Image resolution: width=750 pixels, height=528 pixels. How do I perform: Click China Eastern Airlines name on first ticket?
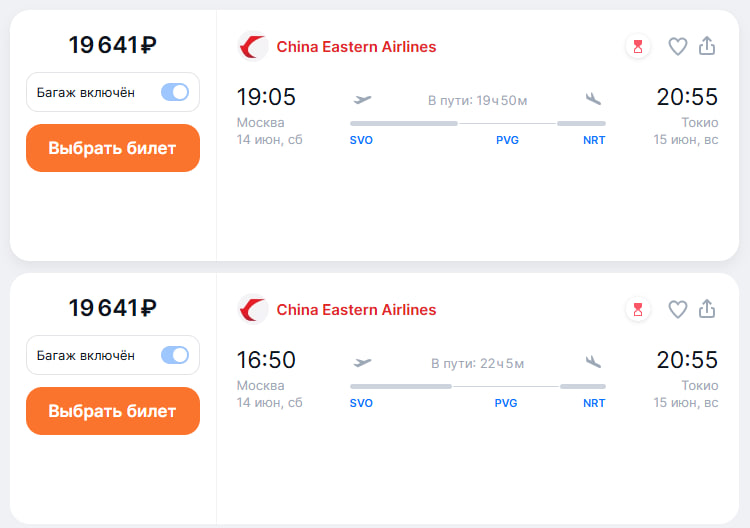(x=356, y=47)
